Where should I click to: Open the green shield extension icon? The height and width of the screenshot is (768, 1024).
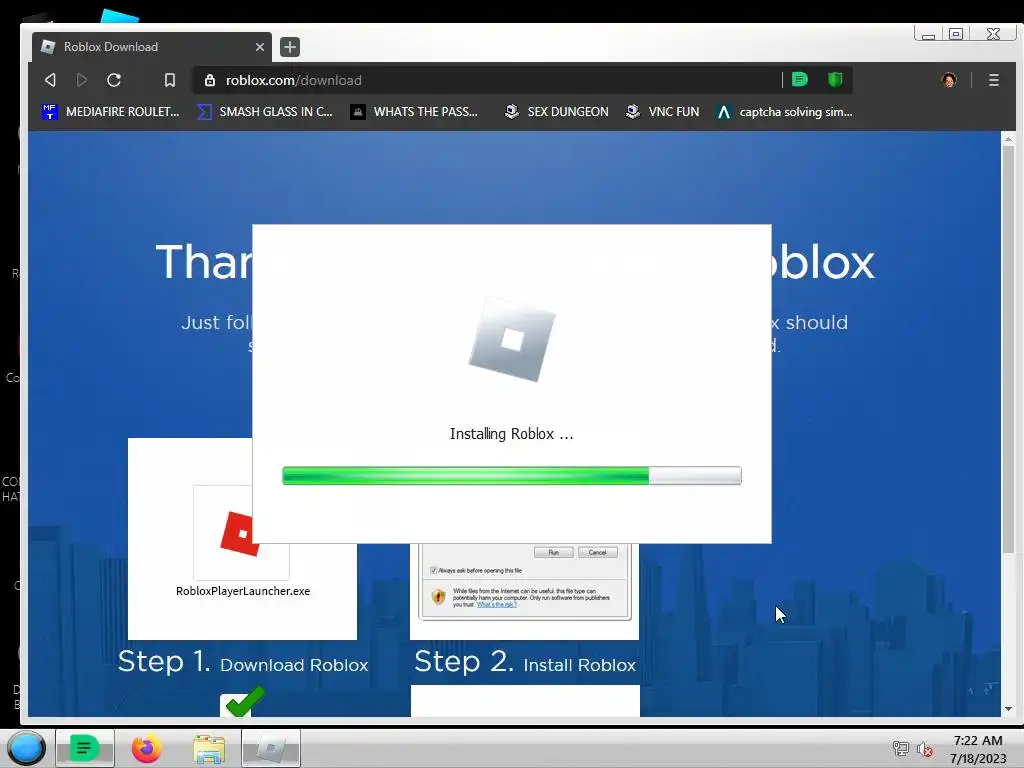pyautogui.click(x=835, y=80)
